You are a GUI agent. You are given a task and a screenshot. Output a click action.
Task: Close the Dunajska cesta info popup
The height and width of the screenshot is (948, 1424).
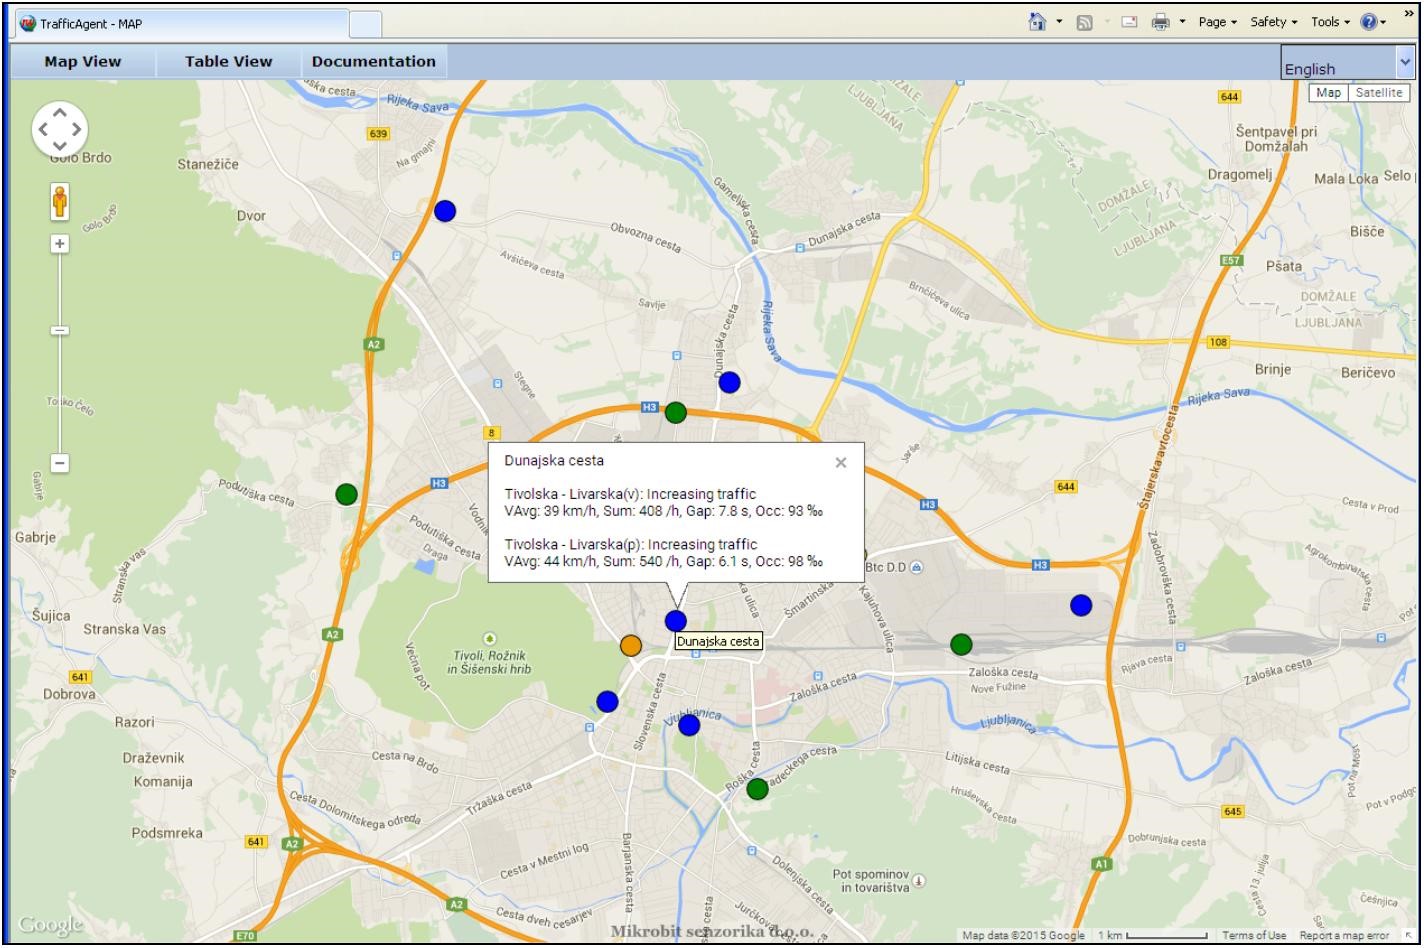(x=841, y=462)
